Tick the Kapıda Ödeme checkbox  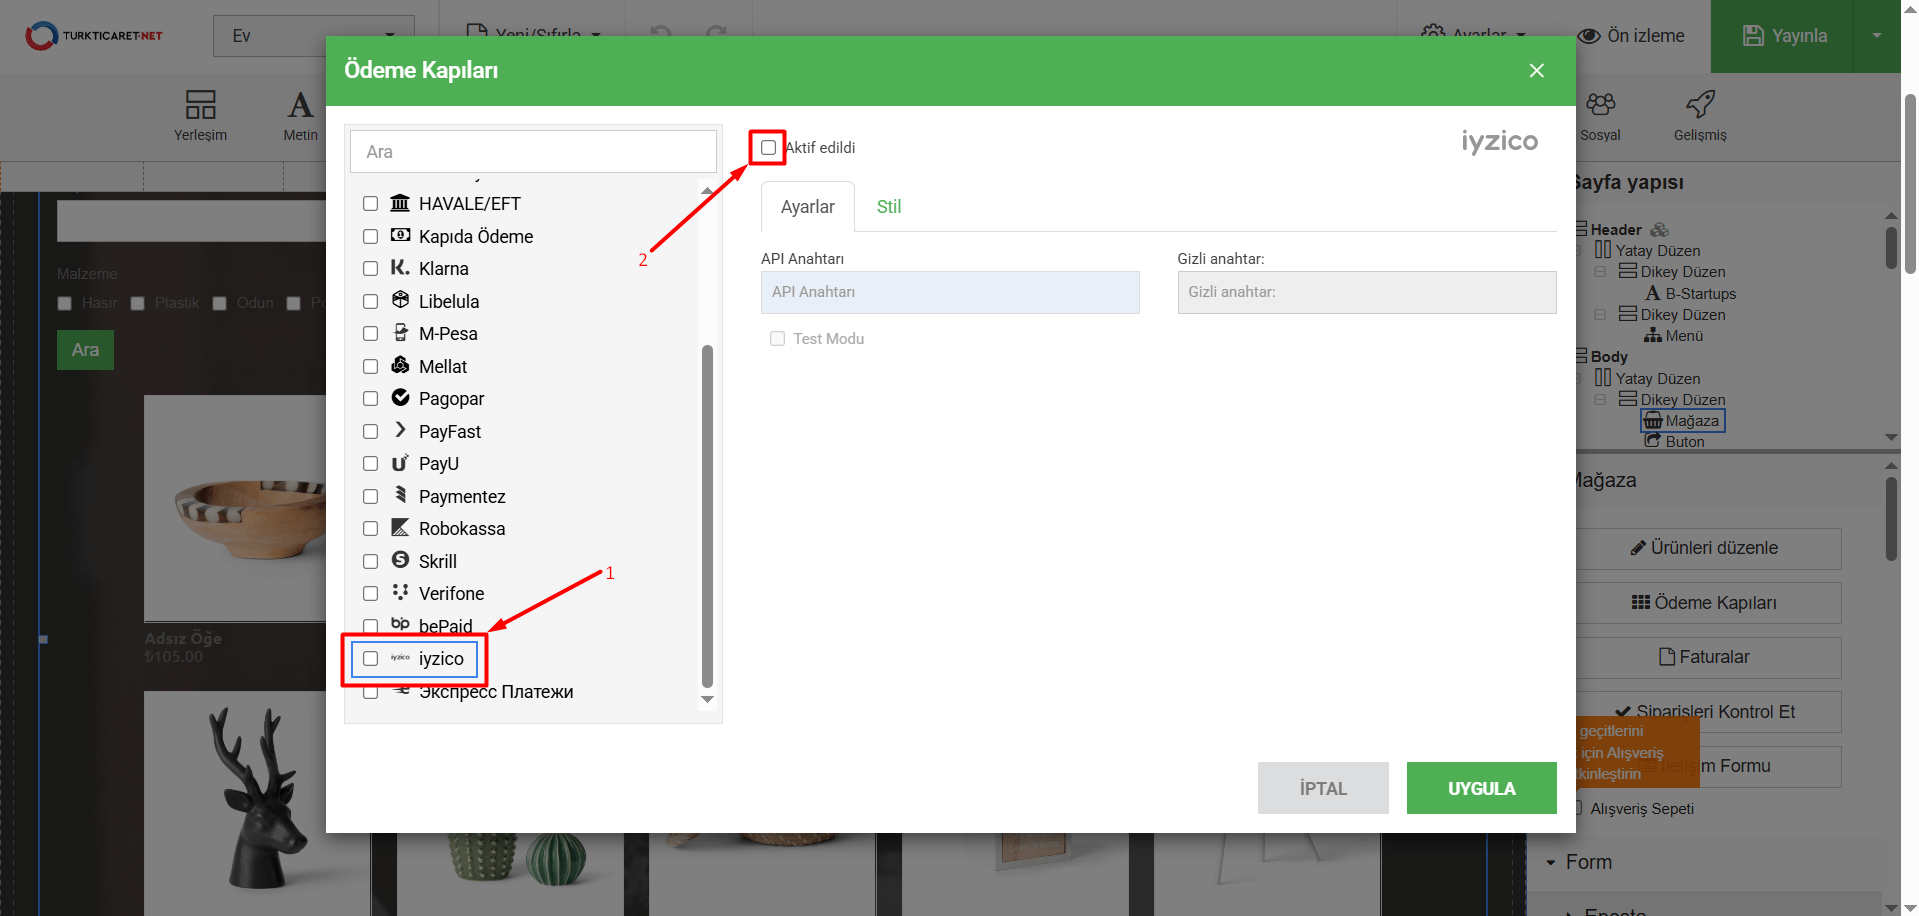coord(371,236)
